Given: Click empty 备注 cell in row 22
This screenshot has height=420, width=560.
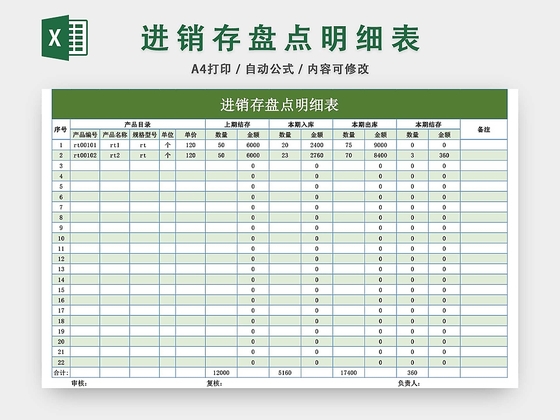Looking at the screenshot, I should click(x=484, y=362).
